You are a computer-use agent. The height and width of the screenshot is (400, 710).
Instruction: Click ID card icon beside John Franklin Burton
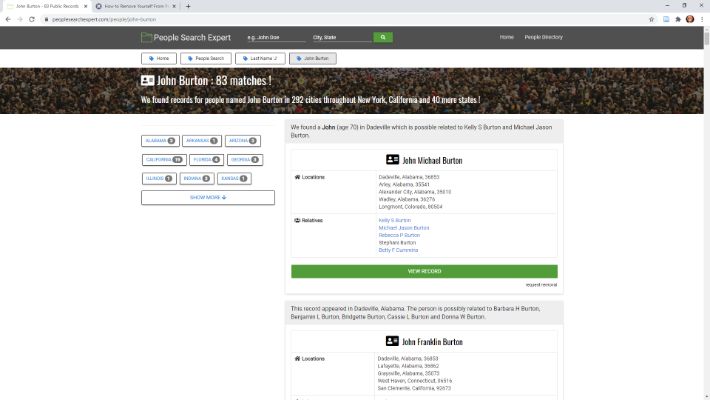coord(392,341)
